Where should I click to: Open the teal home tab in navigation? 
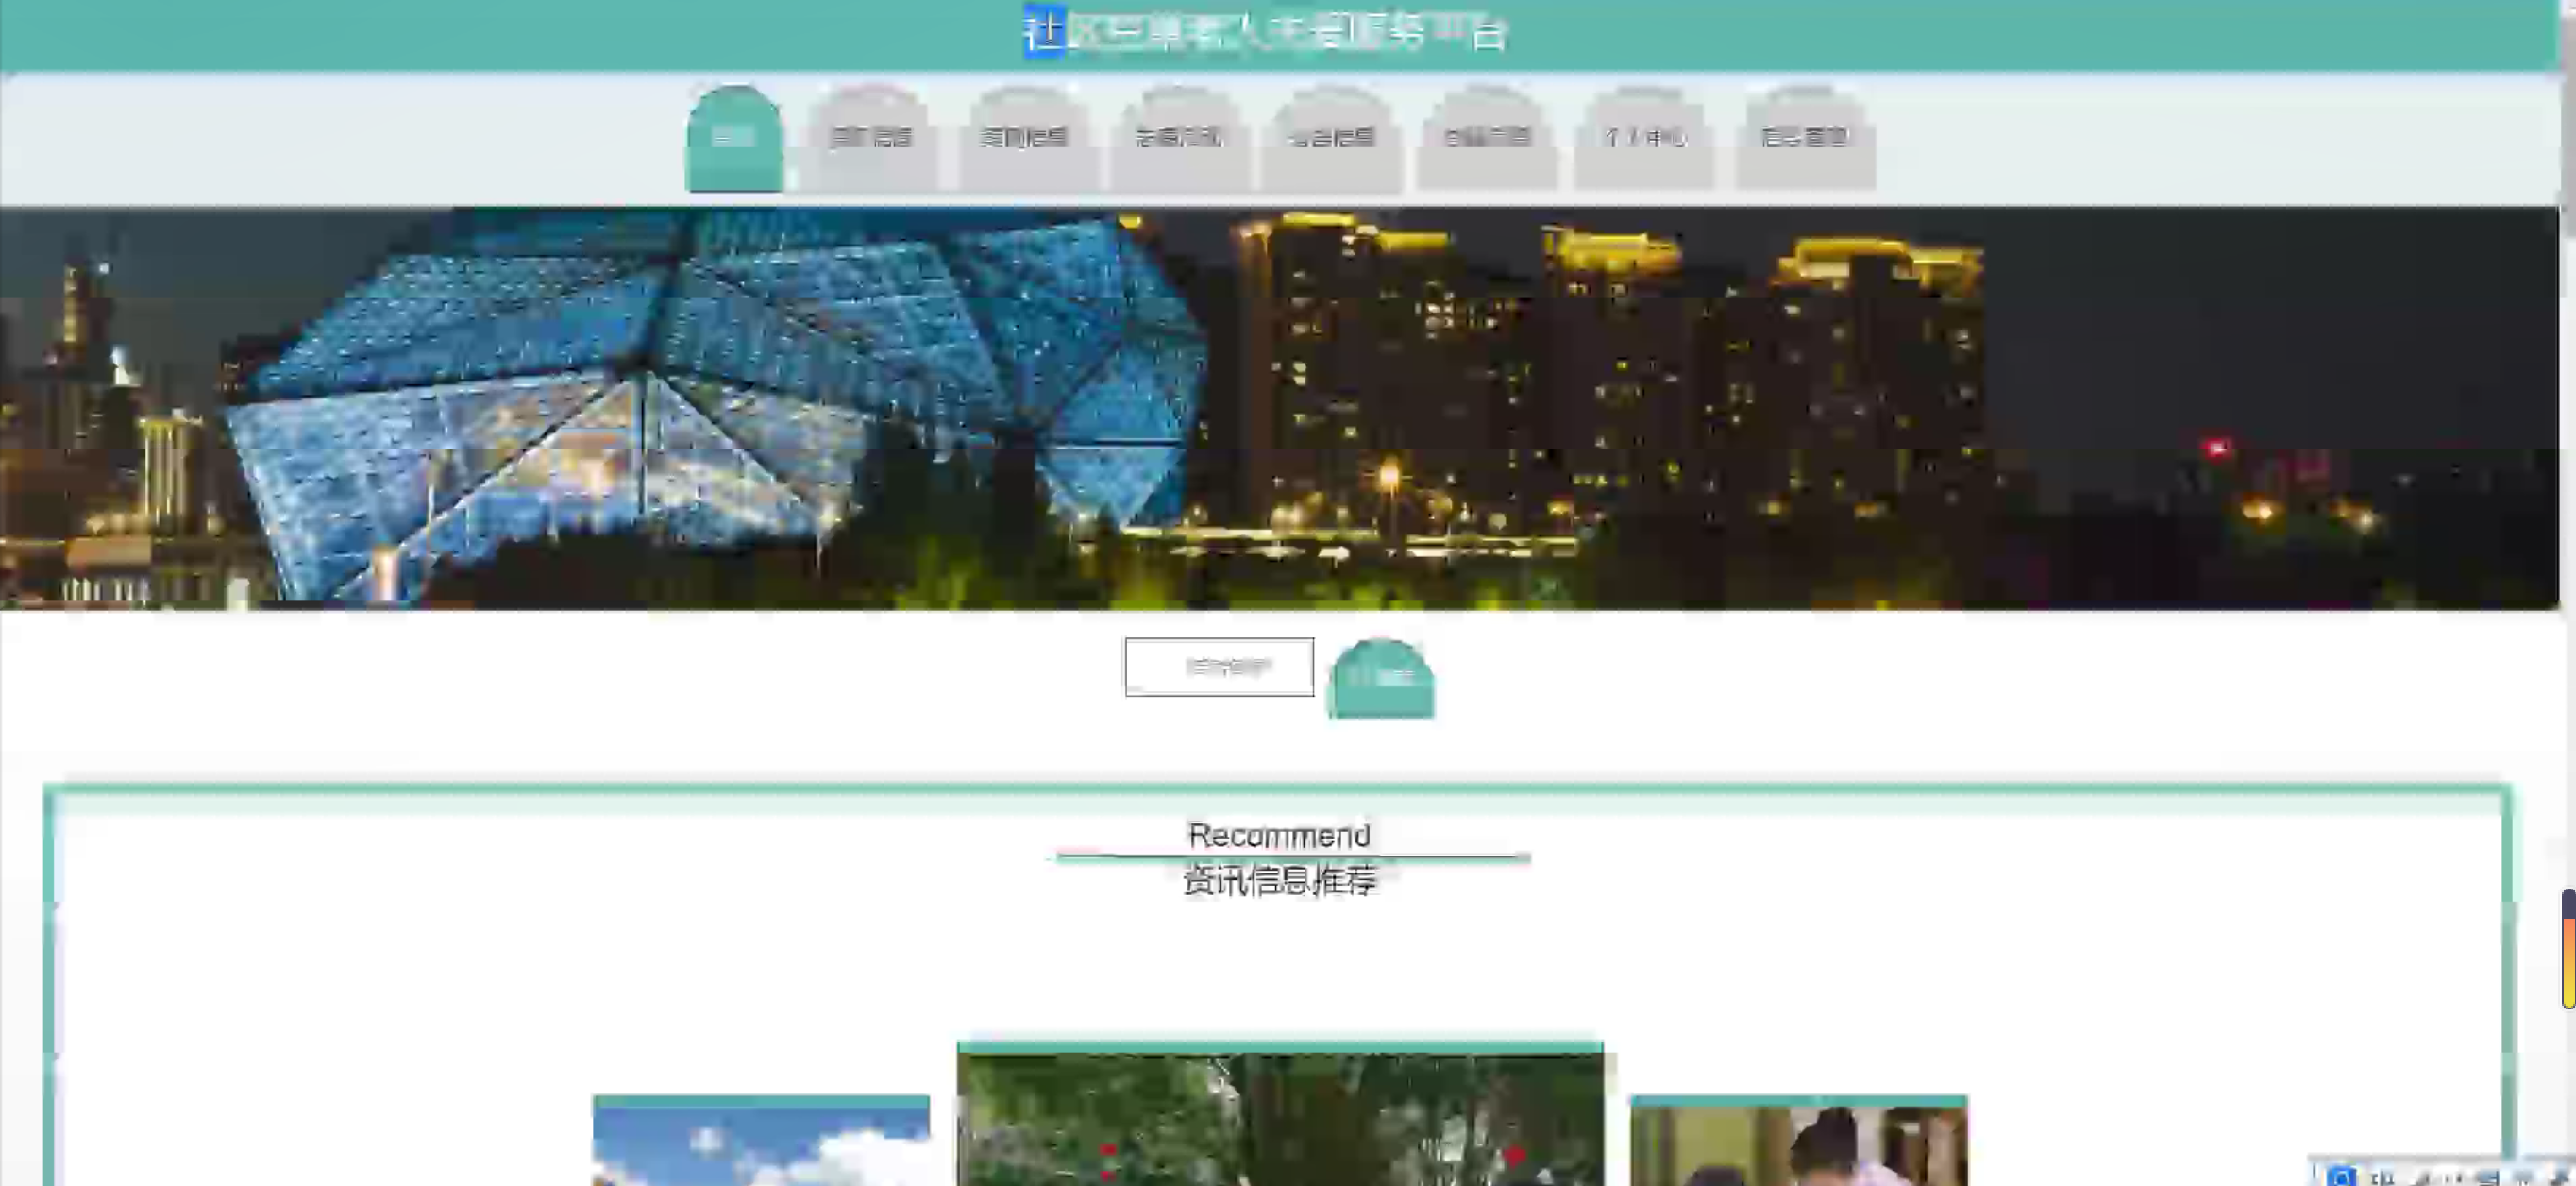pos(734,138)
